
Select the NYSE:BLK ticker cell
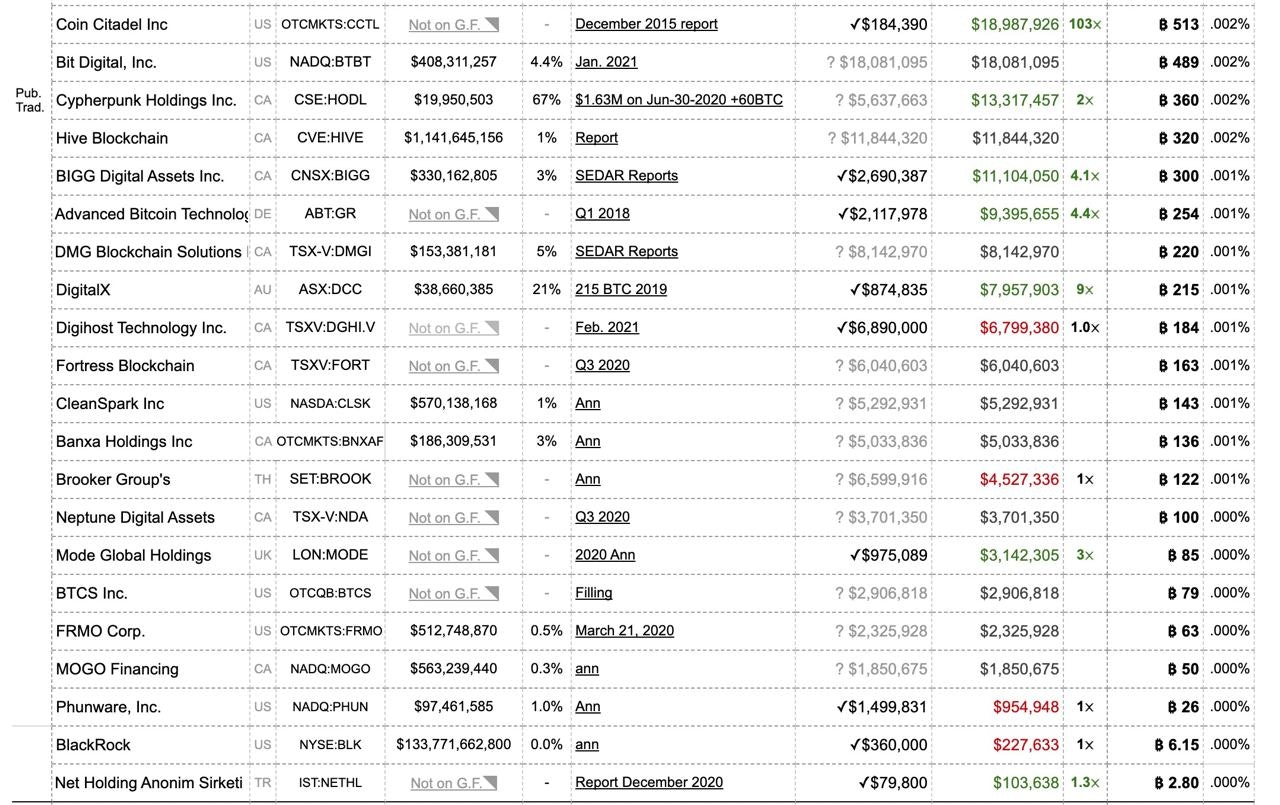(x=331, y=744)
